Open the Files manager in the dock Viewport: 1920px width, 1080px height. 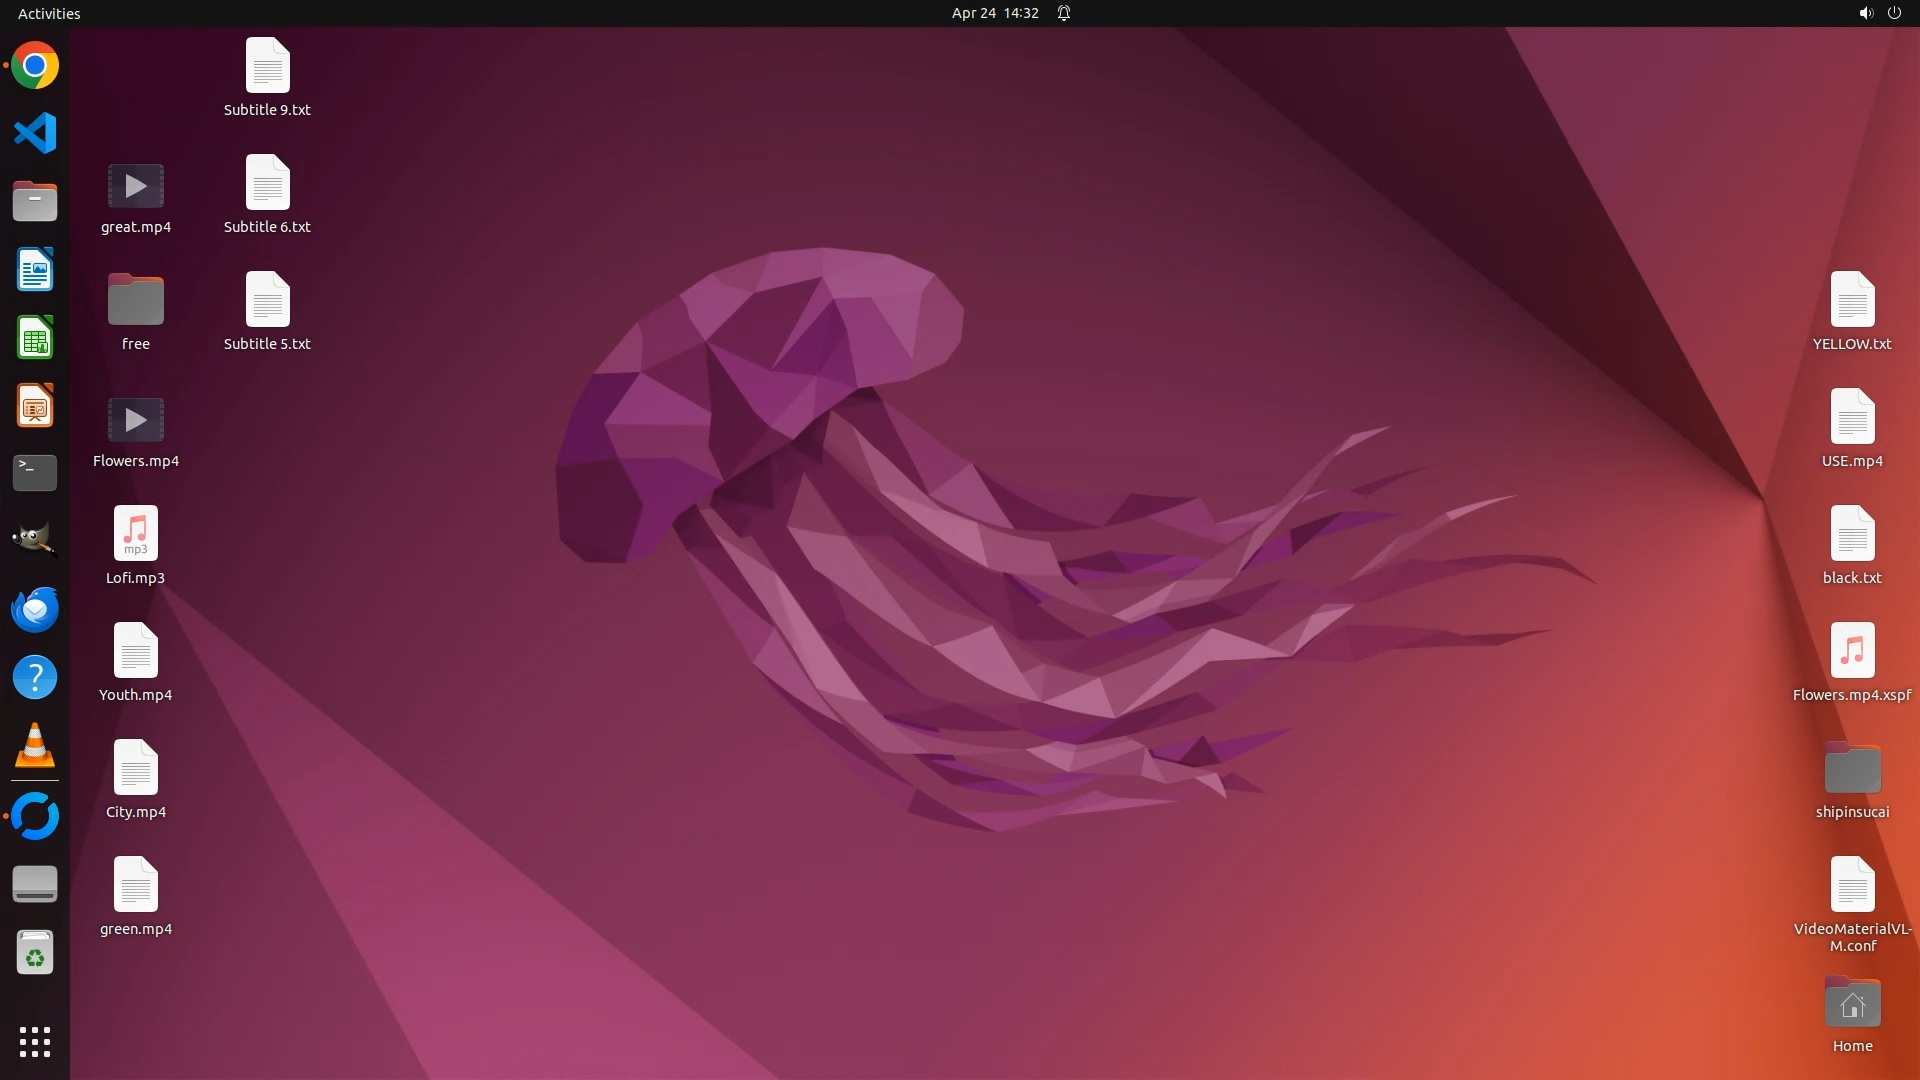click(35, 201)
